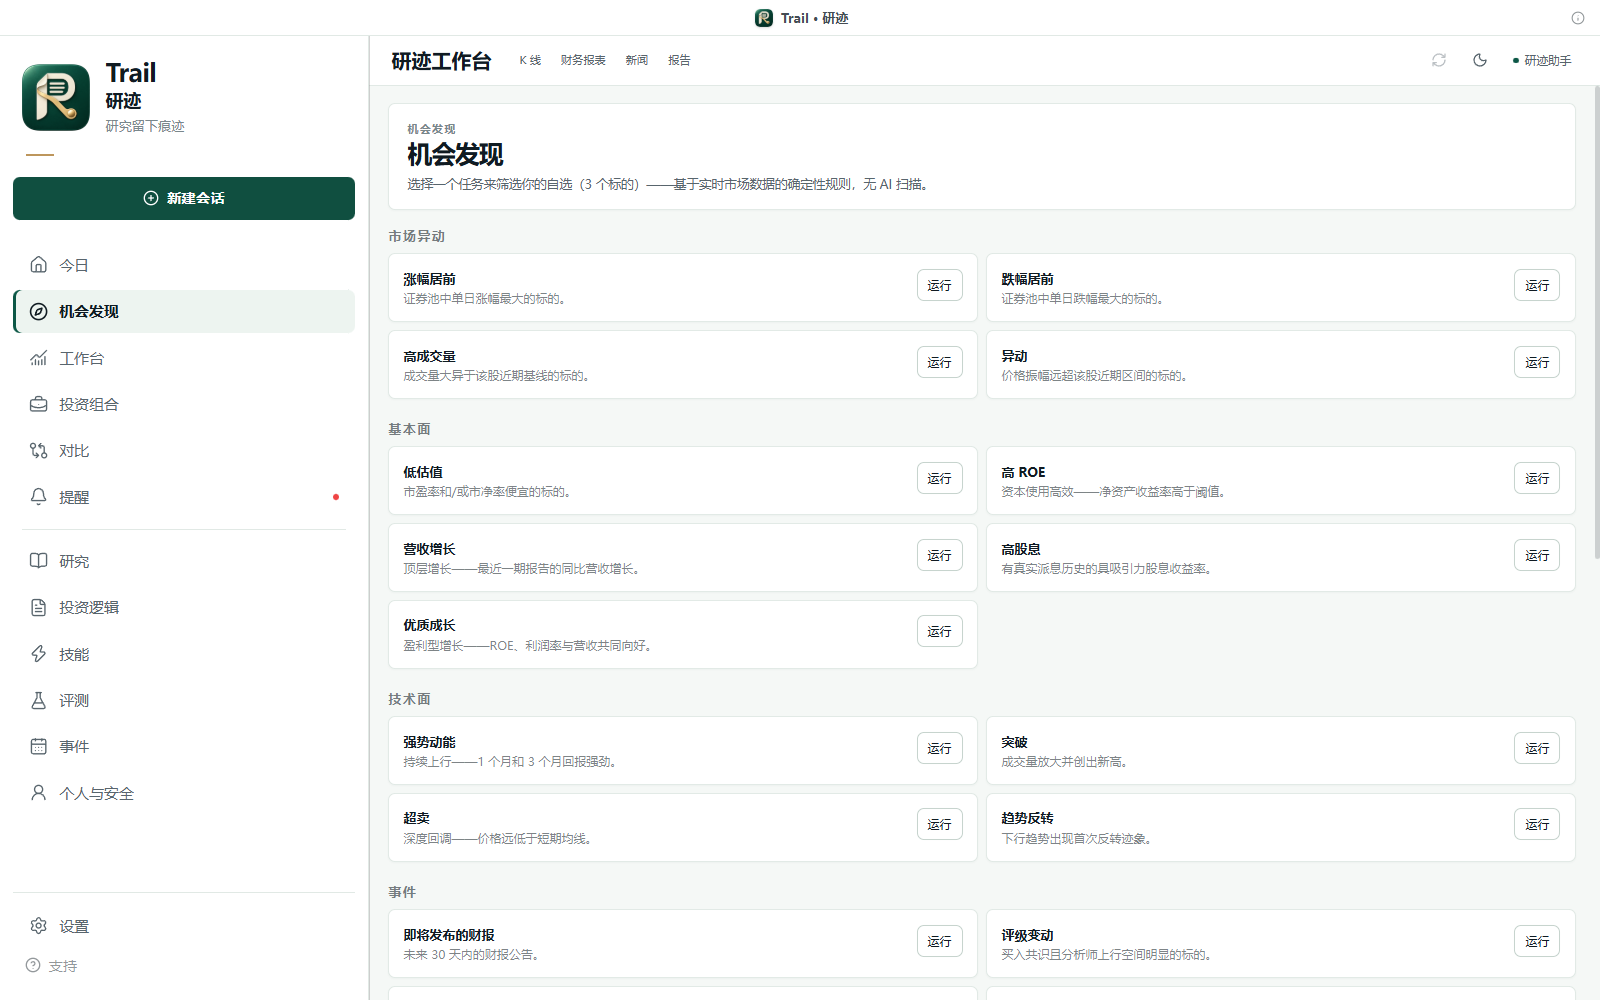
Task: Click the 机会发现 page heading
Action: coord(455,155)
